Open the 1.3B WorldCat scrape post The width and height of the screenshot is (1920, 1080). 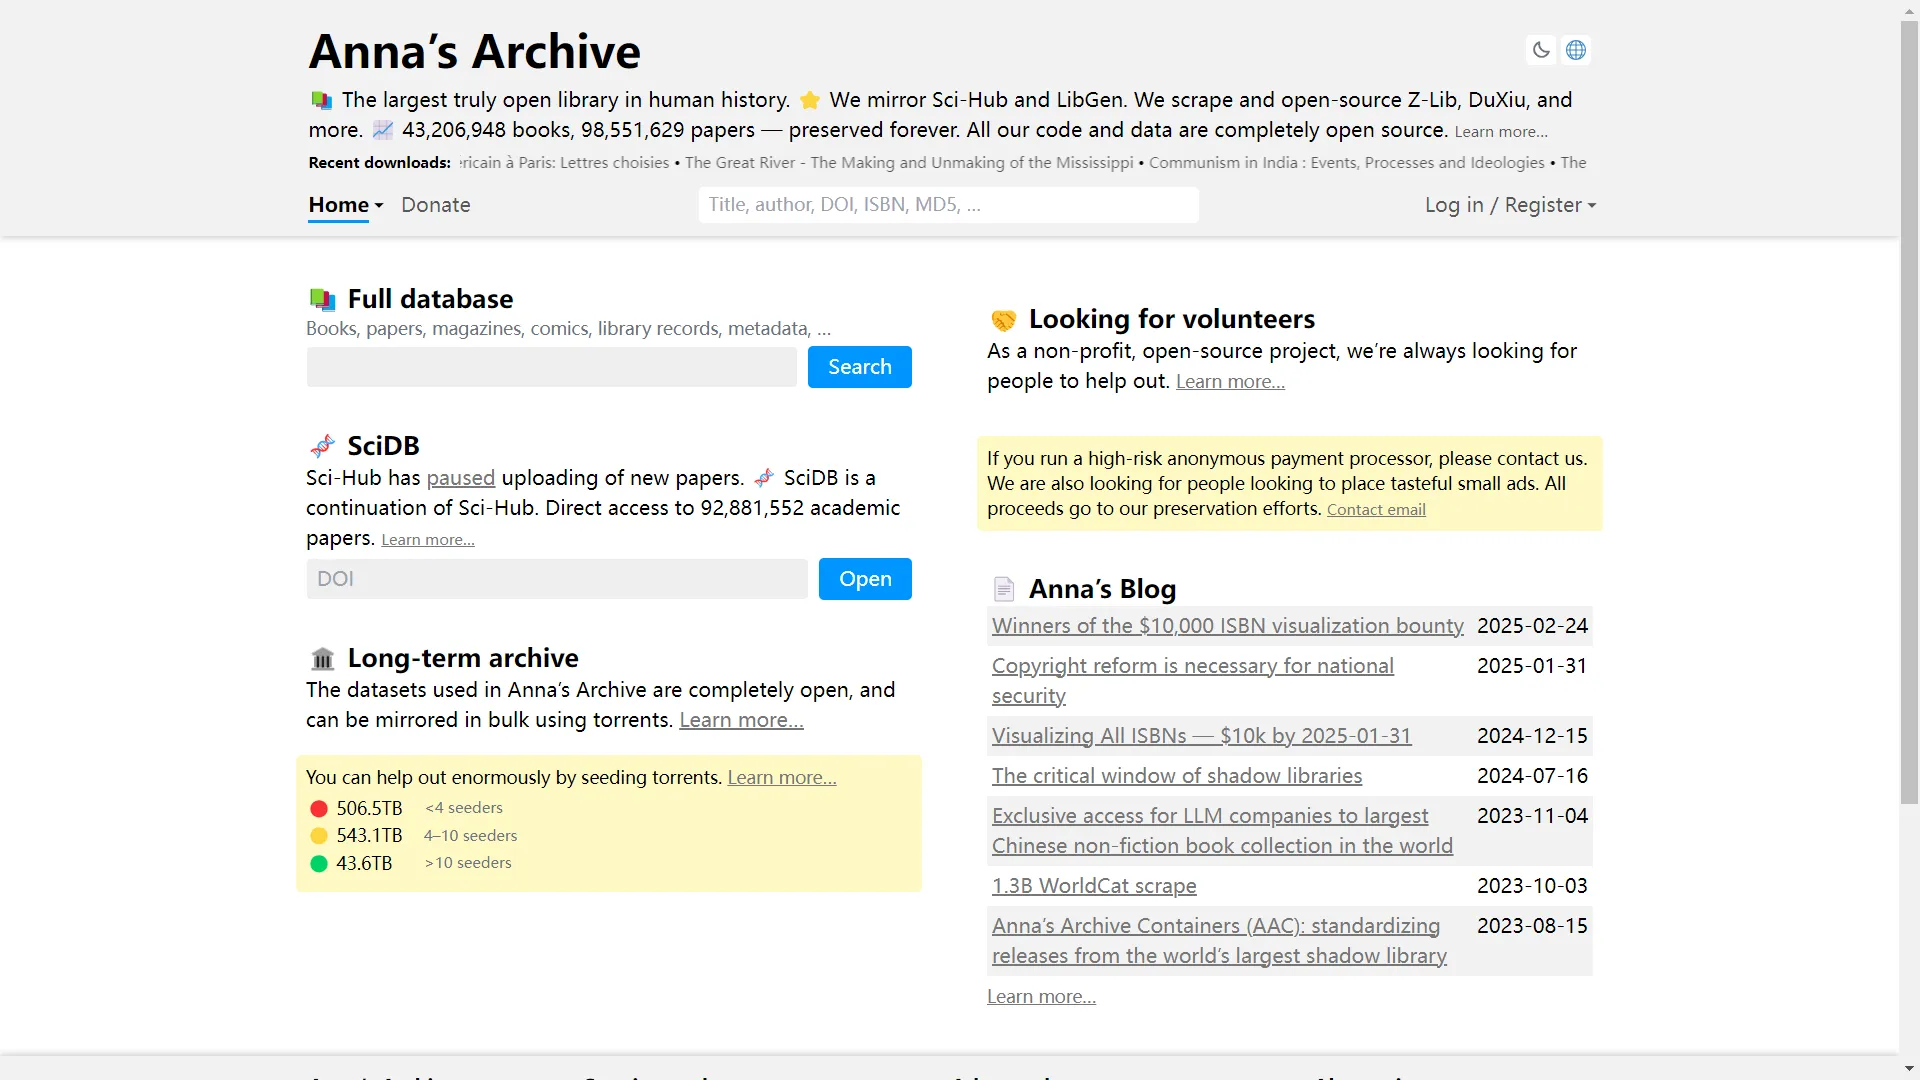[x=1093, y=886]
